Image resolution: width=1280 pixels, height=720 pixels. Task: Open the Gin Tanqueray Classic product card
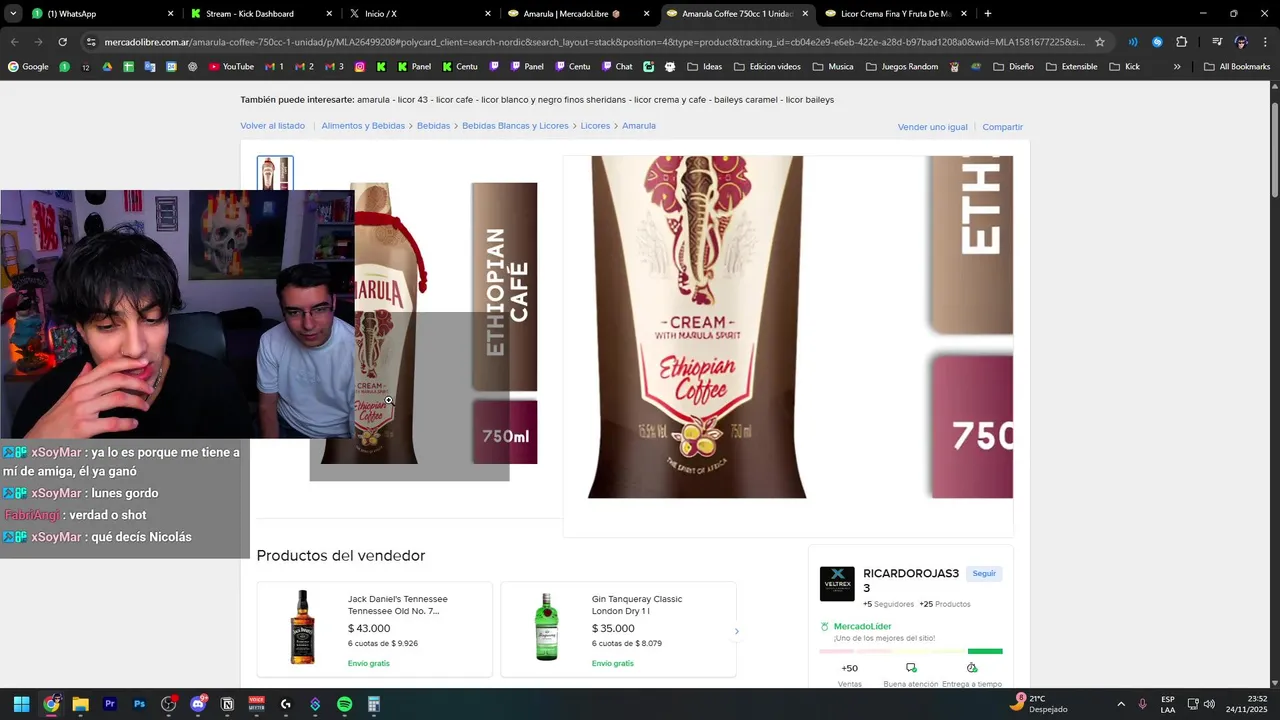618,629
